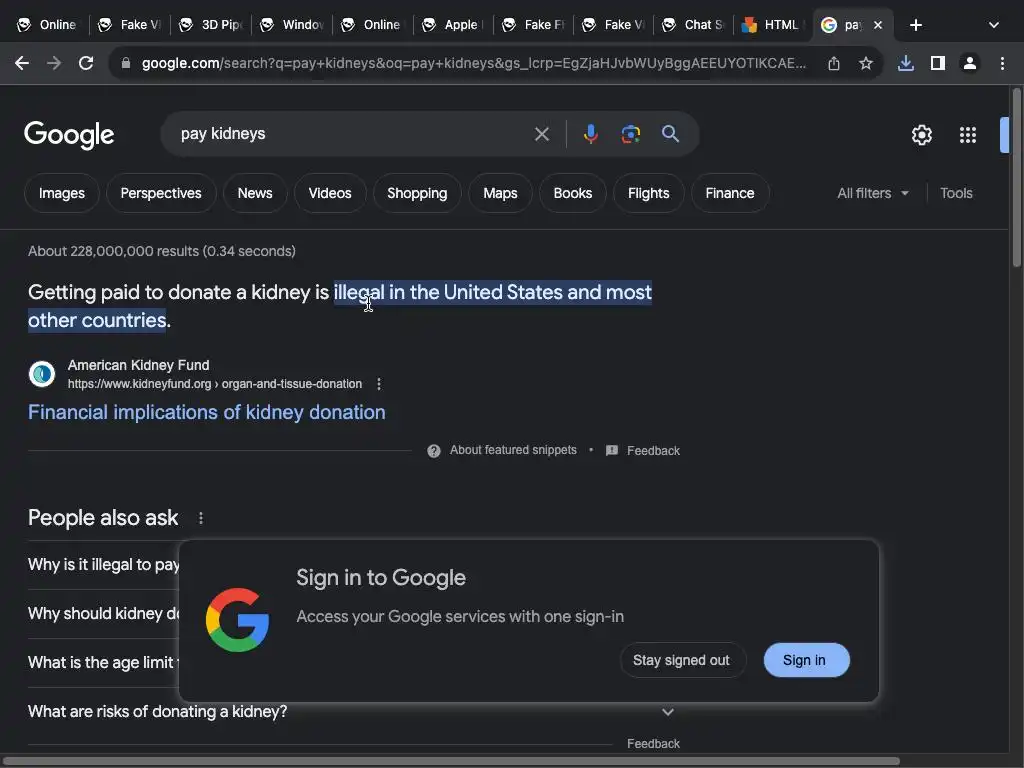Open Chrome three-dot menu
Viewport: 1024px width, 768px height.
click(x=1002, y=63)
